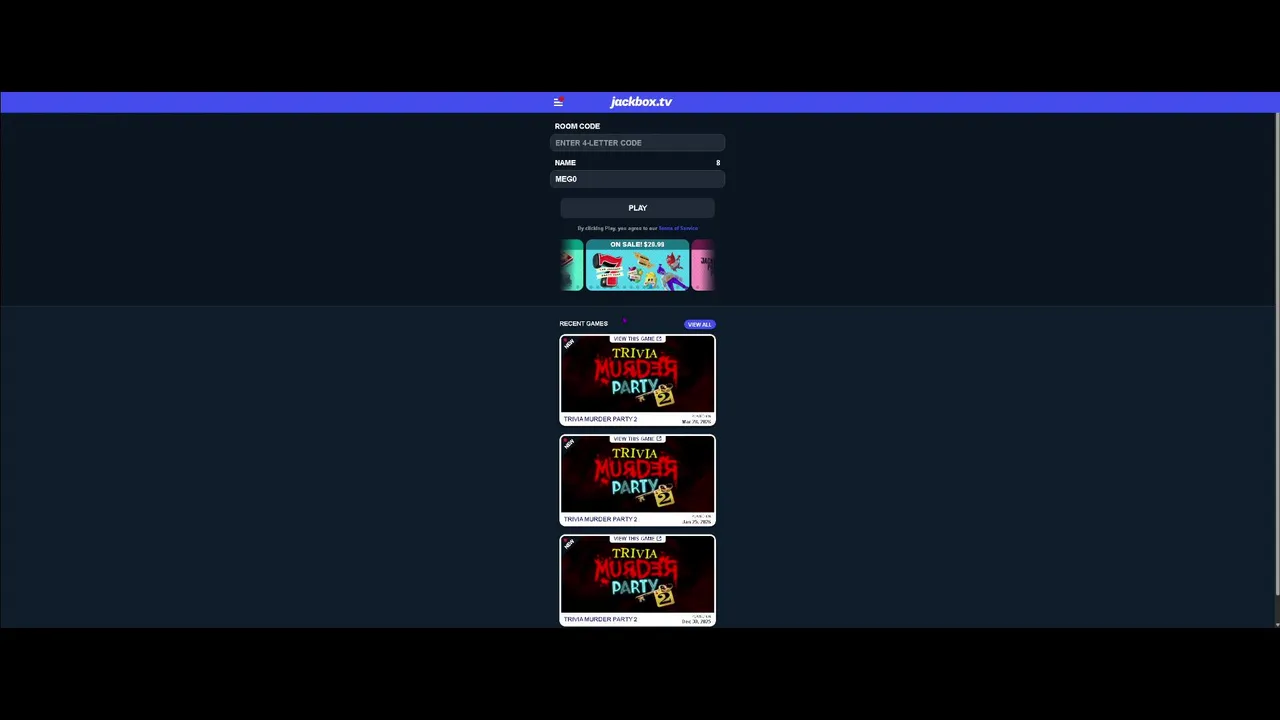
Task: Click the NEW badge on Dec 30 card
Action: 569,544
